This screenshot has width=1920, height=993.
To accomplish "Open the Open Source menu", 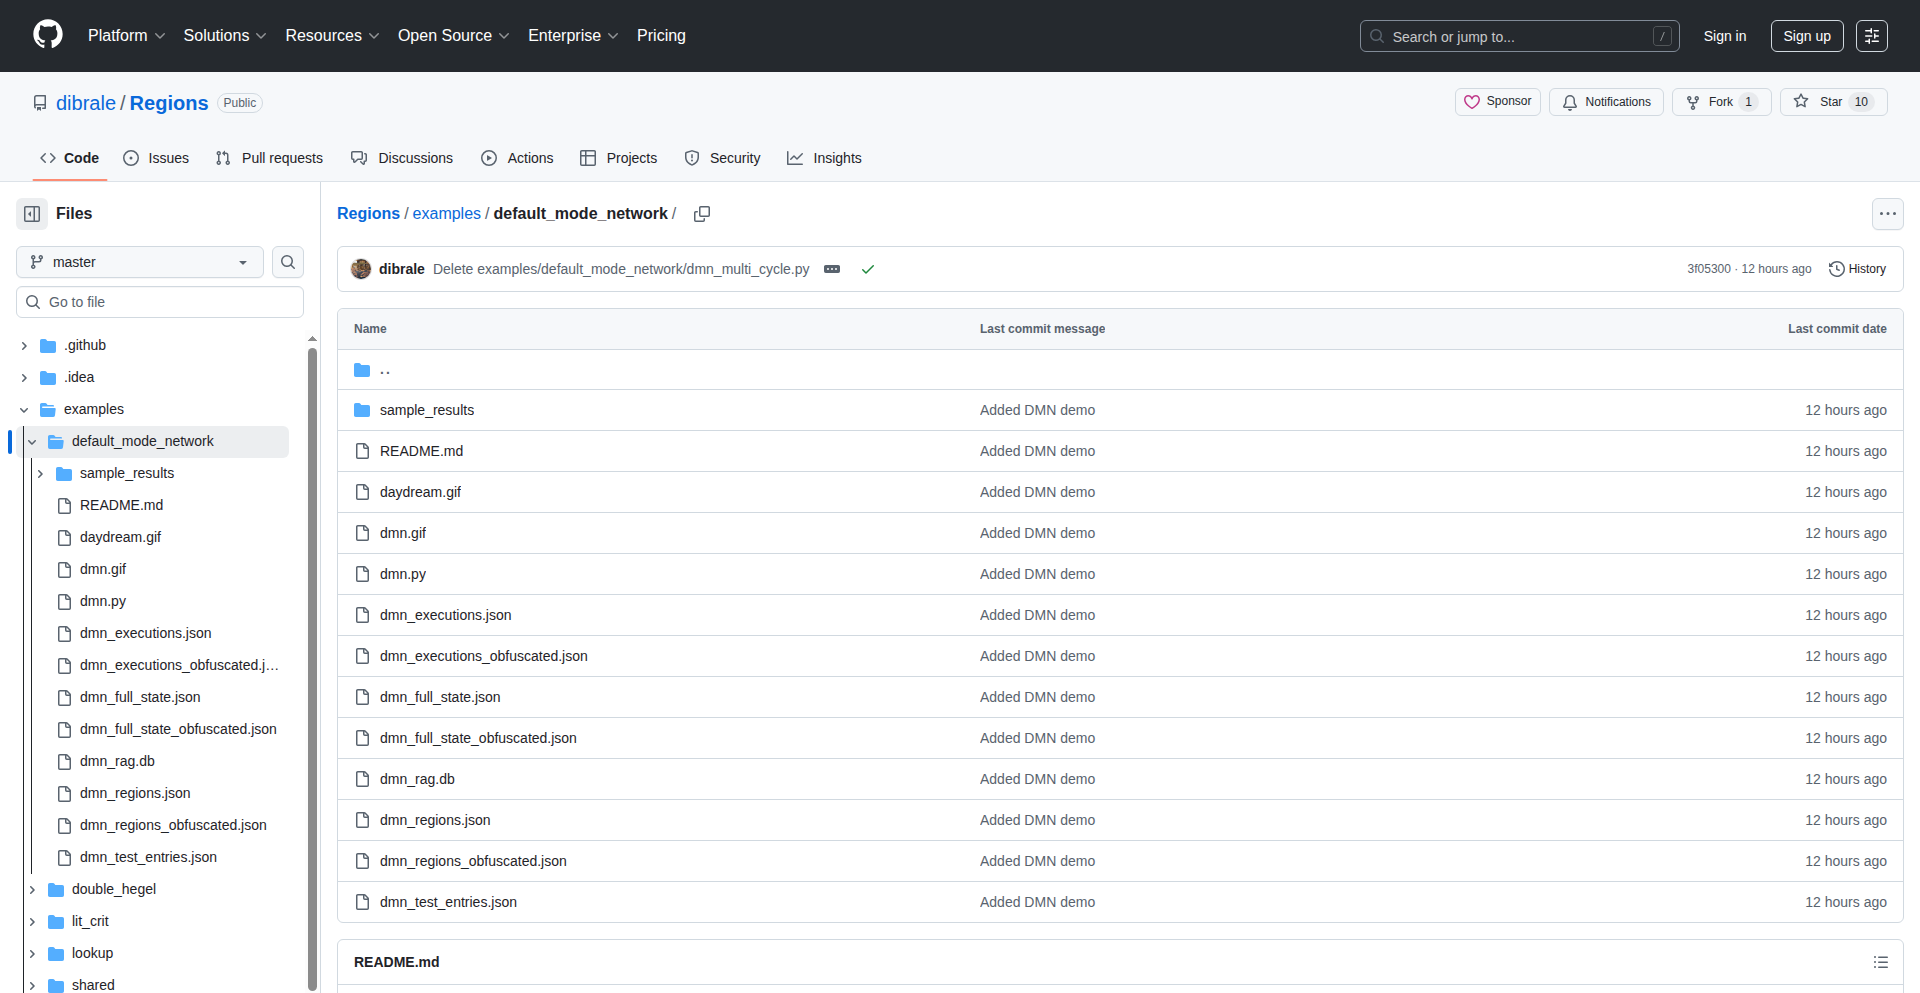I will click(454, 36).
